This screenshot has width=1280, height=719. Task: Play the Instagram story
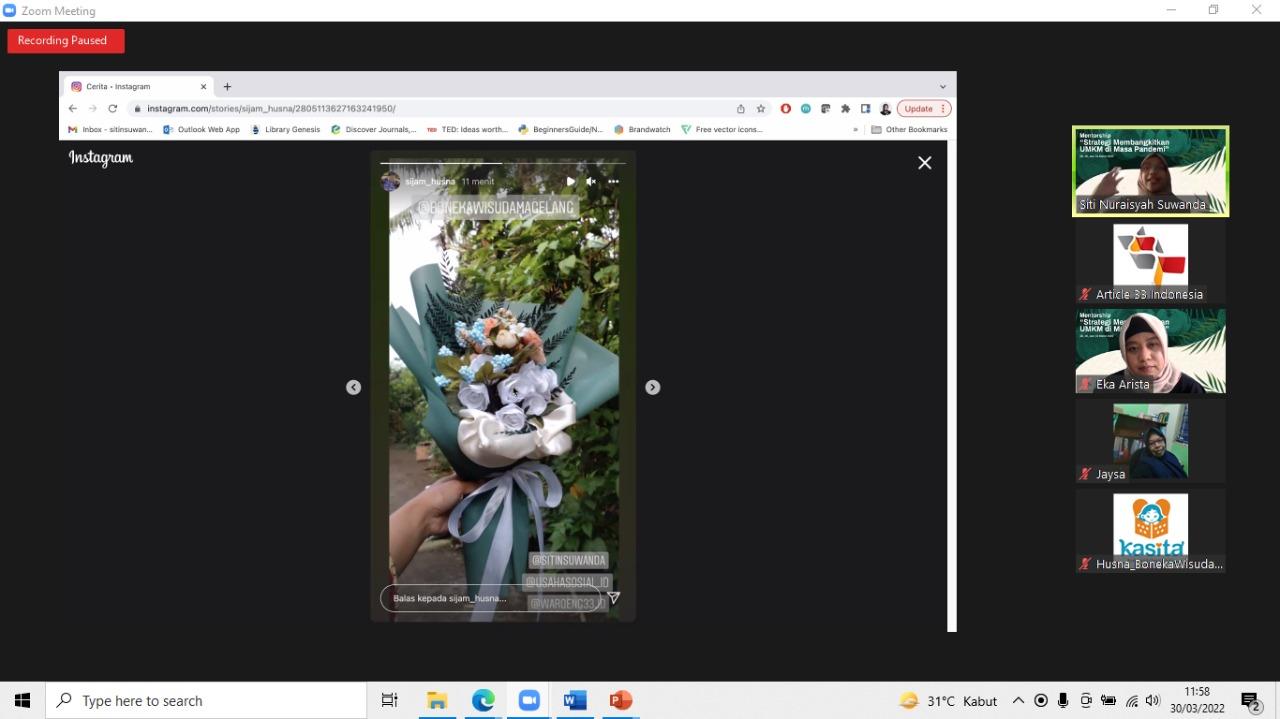[x=570, y=181]
